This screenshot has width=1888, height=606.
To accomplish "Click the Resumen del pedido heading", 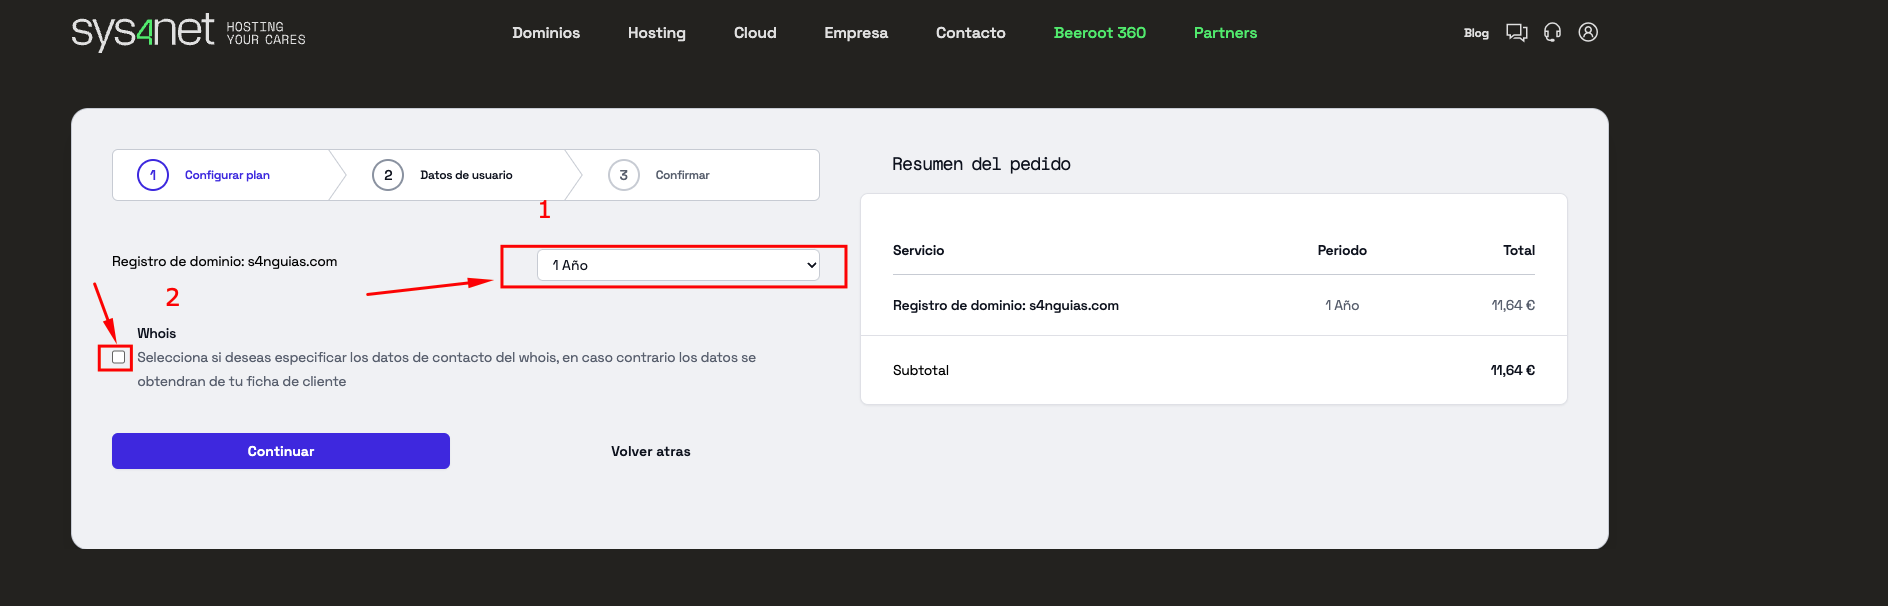I will click(x=981, y=164).
